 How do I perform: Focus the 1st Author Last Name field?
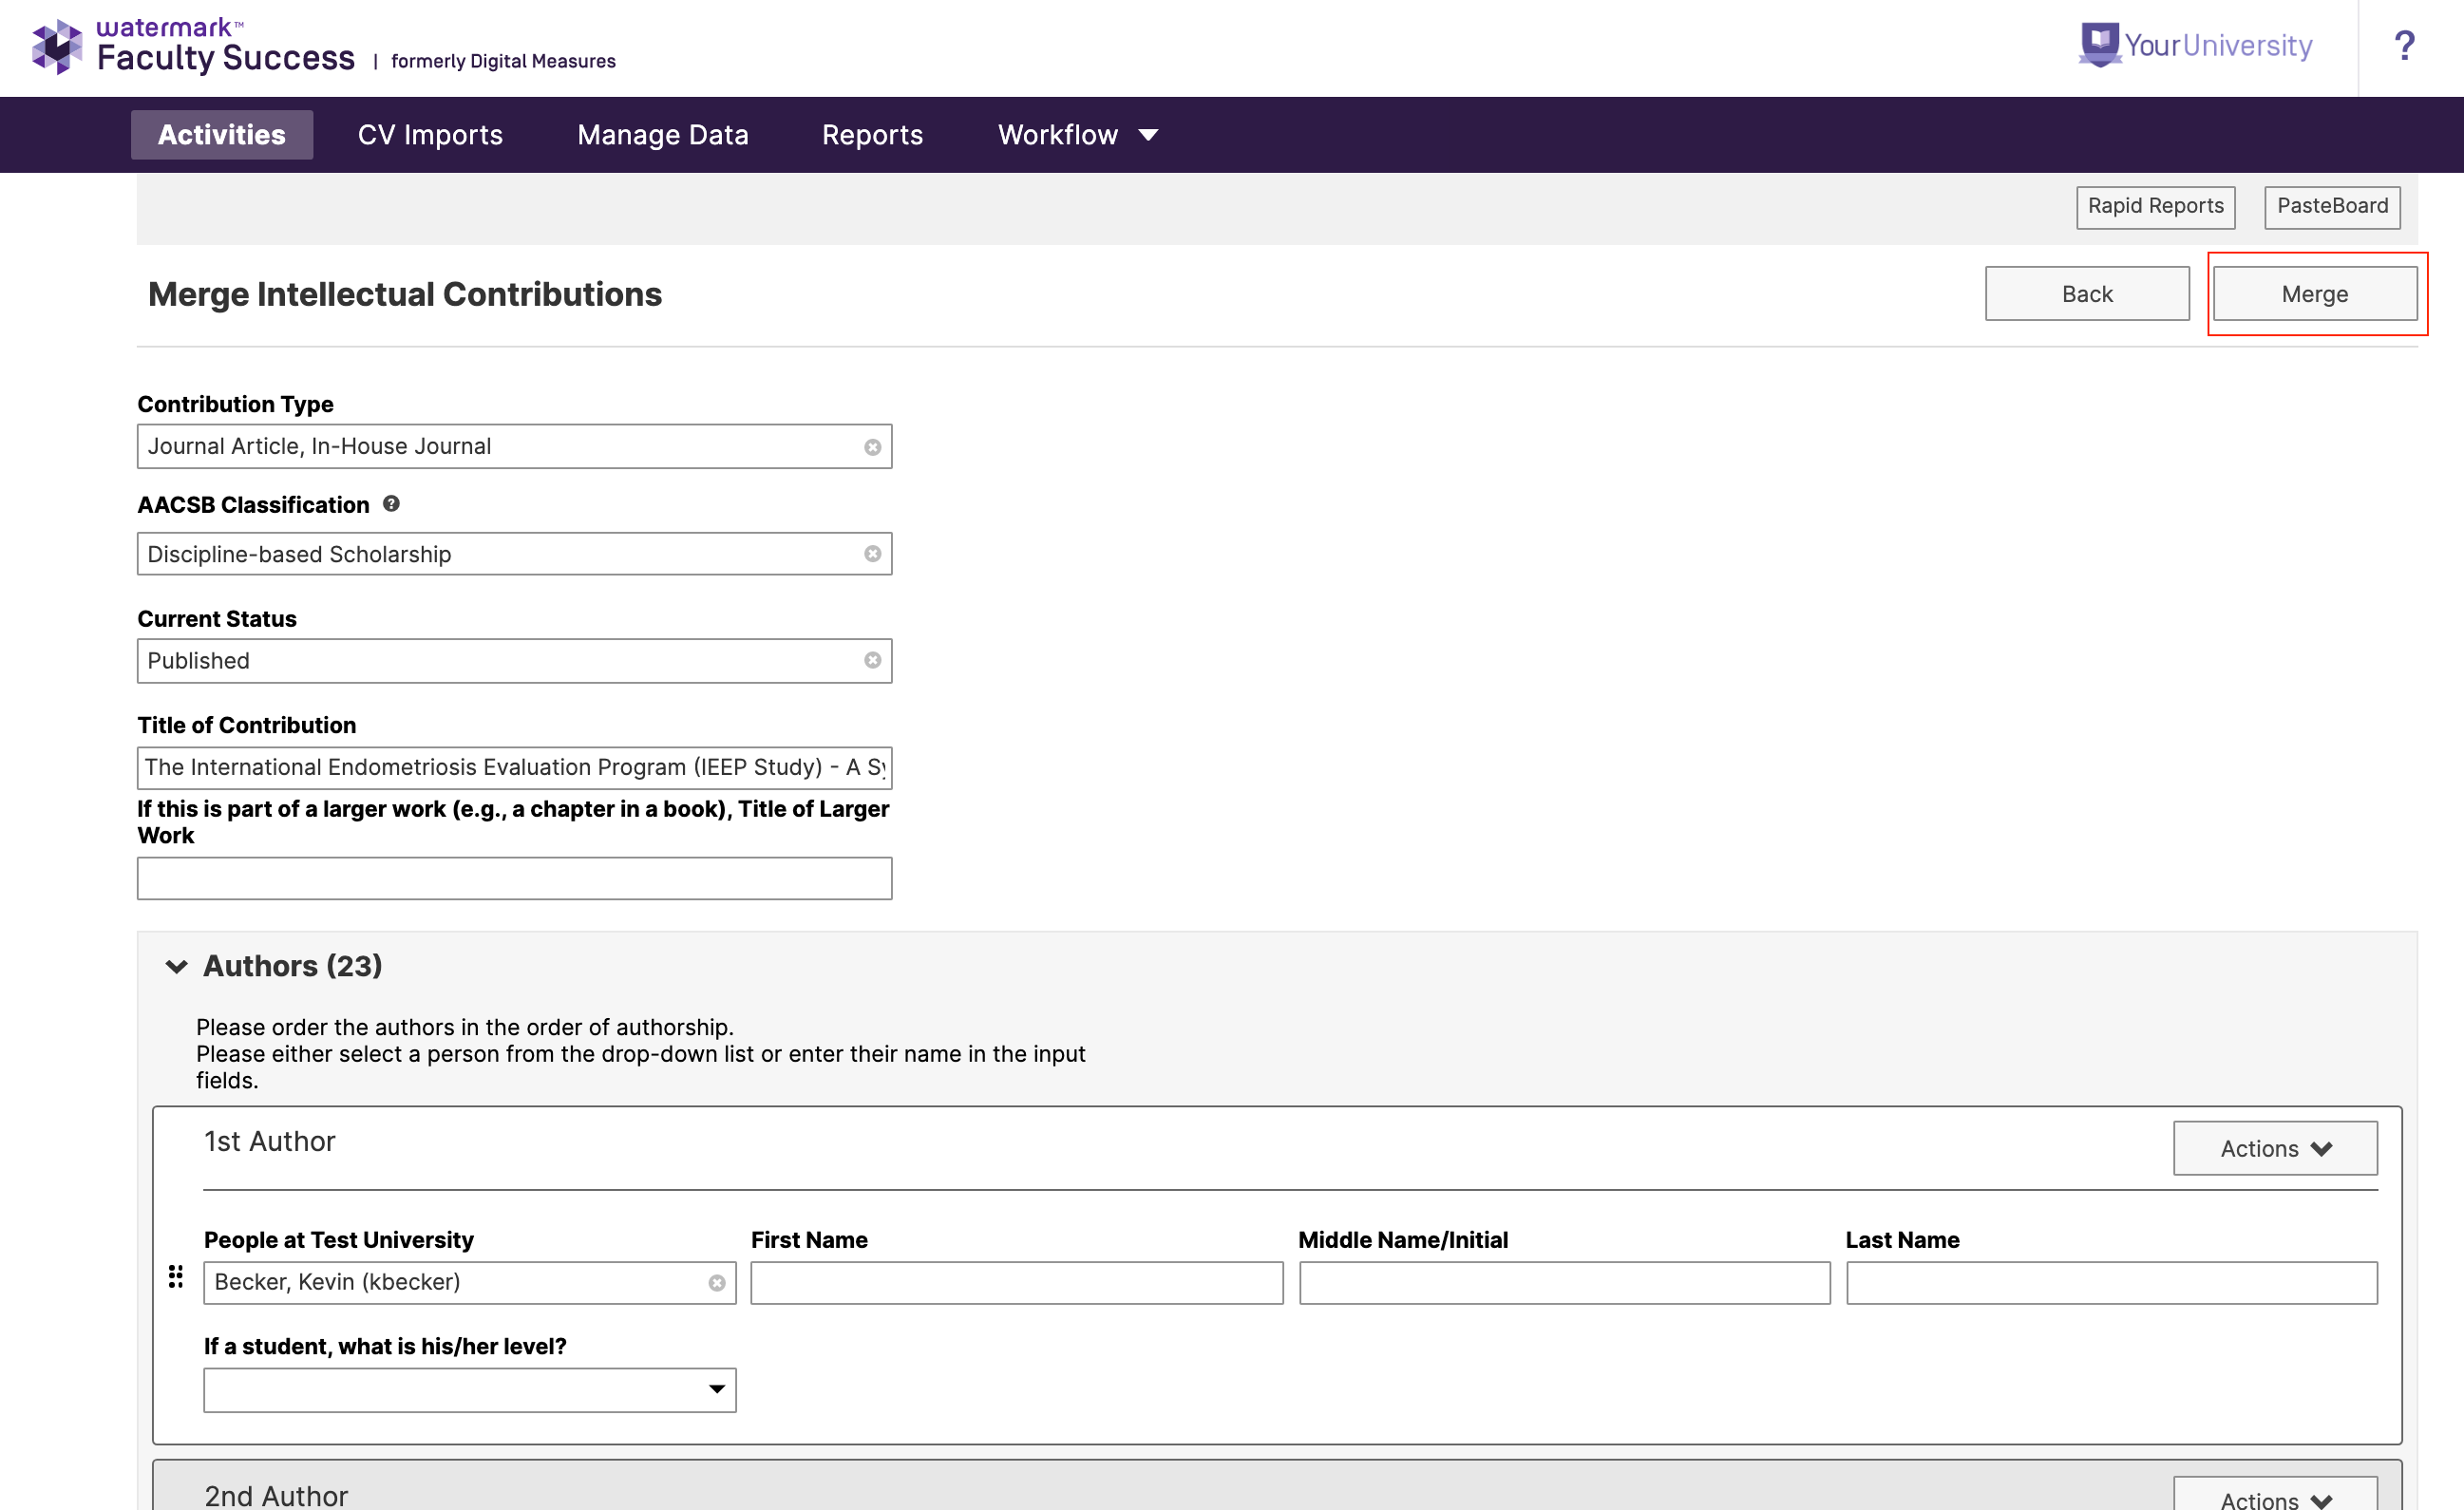2111,1283
